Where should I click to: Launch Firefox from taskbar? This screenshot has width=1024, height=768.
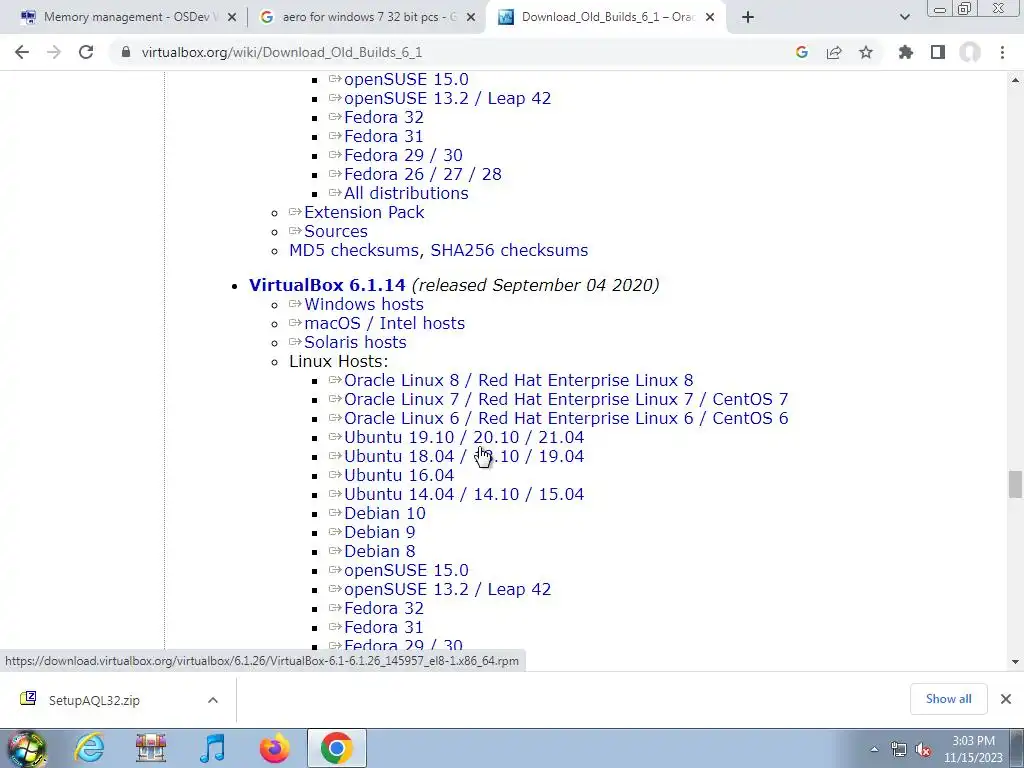click(x=274, y=748)
